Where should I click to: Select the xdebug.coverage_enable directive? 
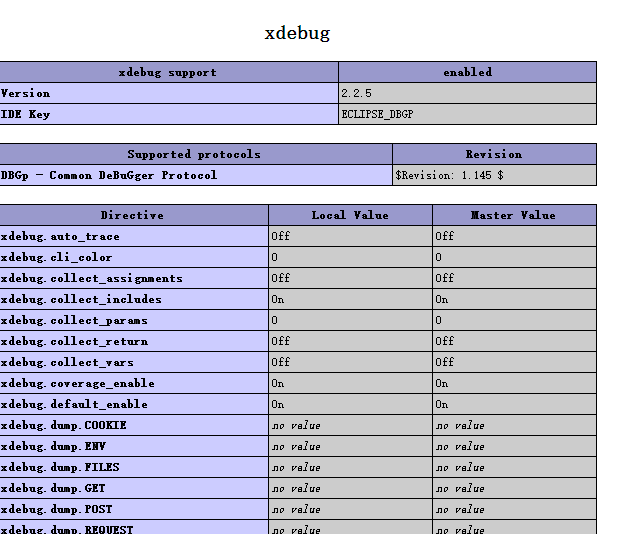click(x=78, y=383)
